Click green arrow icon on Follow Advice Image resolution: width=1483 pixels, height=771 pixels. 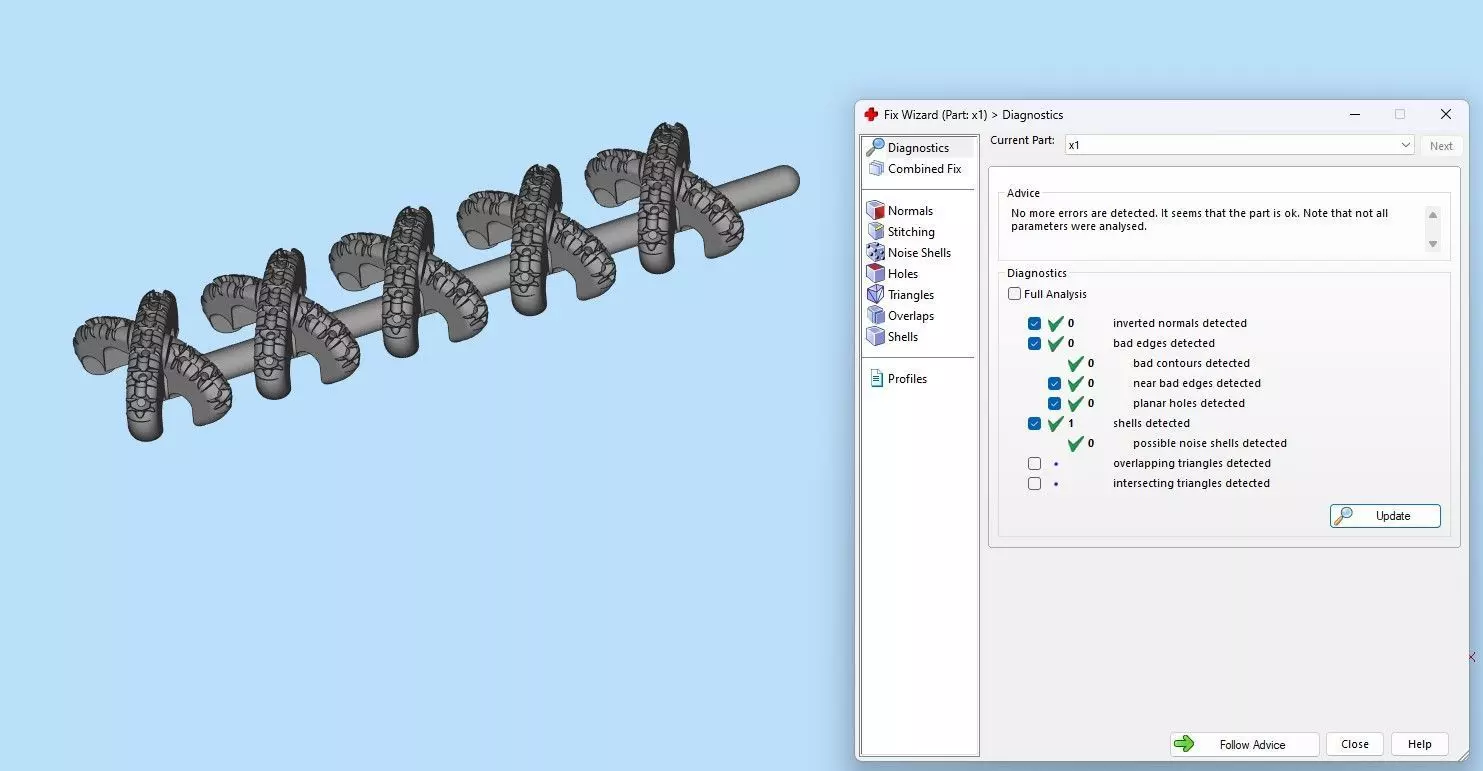tap(1184, 744)
